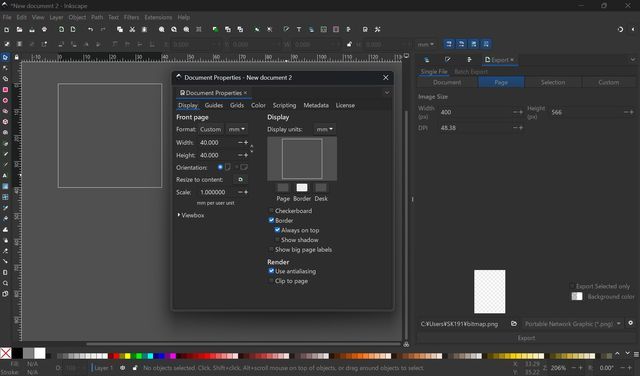Open the XML editor icon

coord(324,29)
